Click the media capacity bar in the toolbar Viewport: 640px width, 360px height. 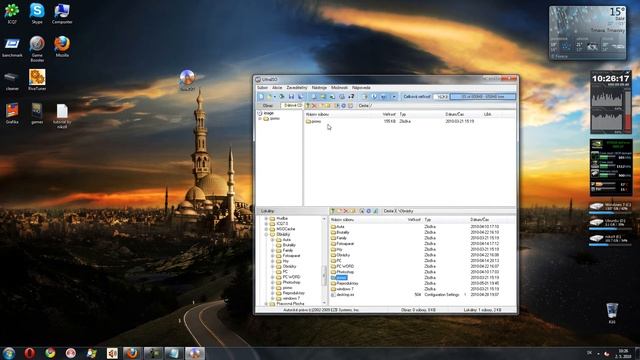point(482,97)
